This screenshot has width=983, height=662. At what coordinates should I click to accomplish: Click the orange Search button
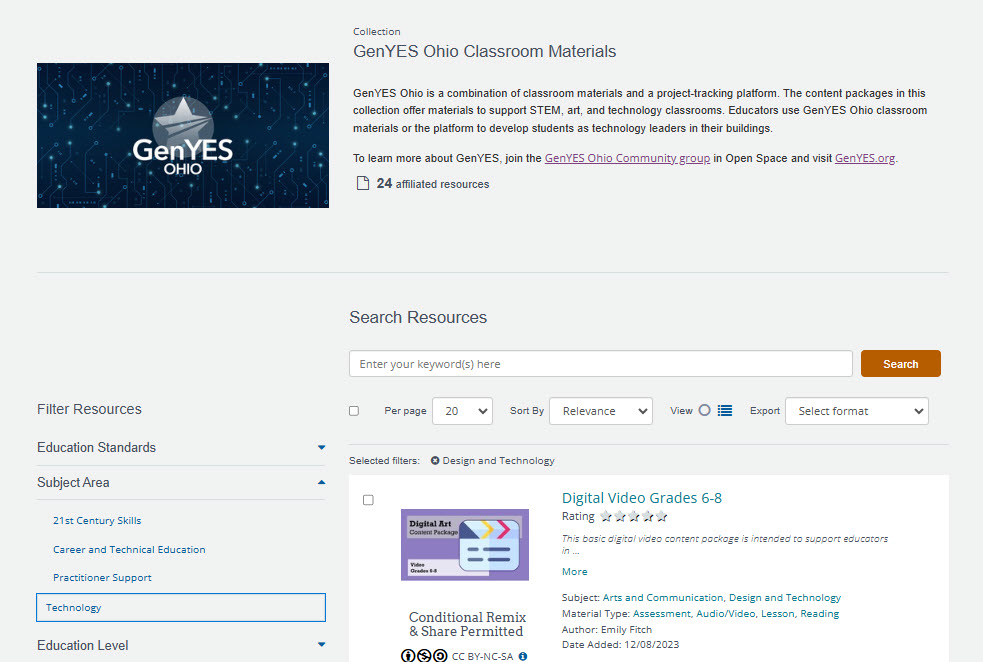point(901,364)
